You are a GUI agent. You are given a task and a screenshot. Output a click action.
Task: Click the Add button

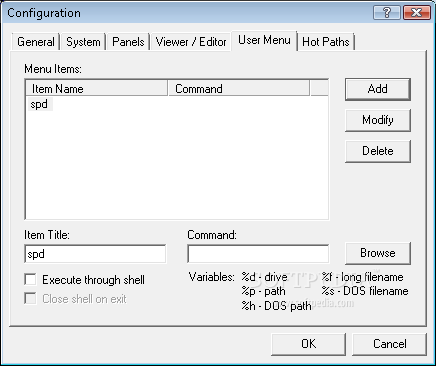[378, 89]
